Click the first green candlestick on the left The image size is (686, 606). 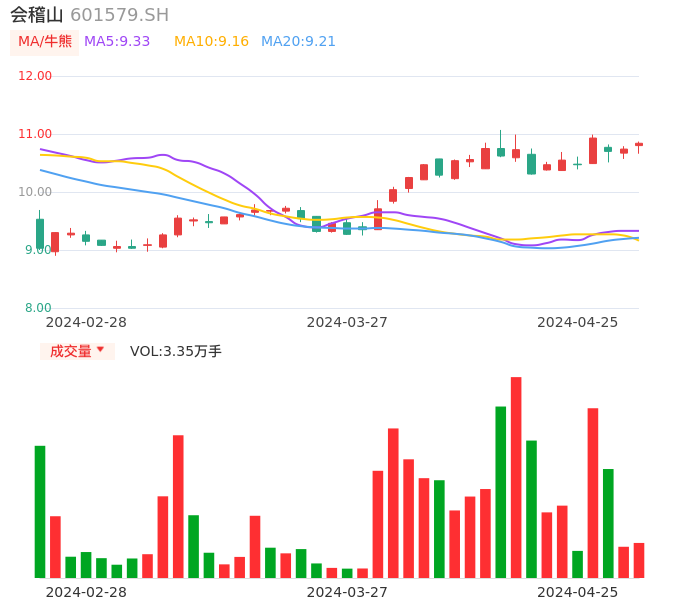(x=40, y=233)
